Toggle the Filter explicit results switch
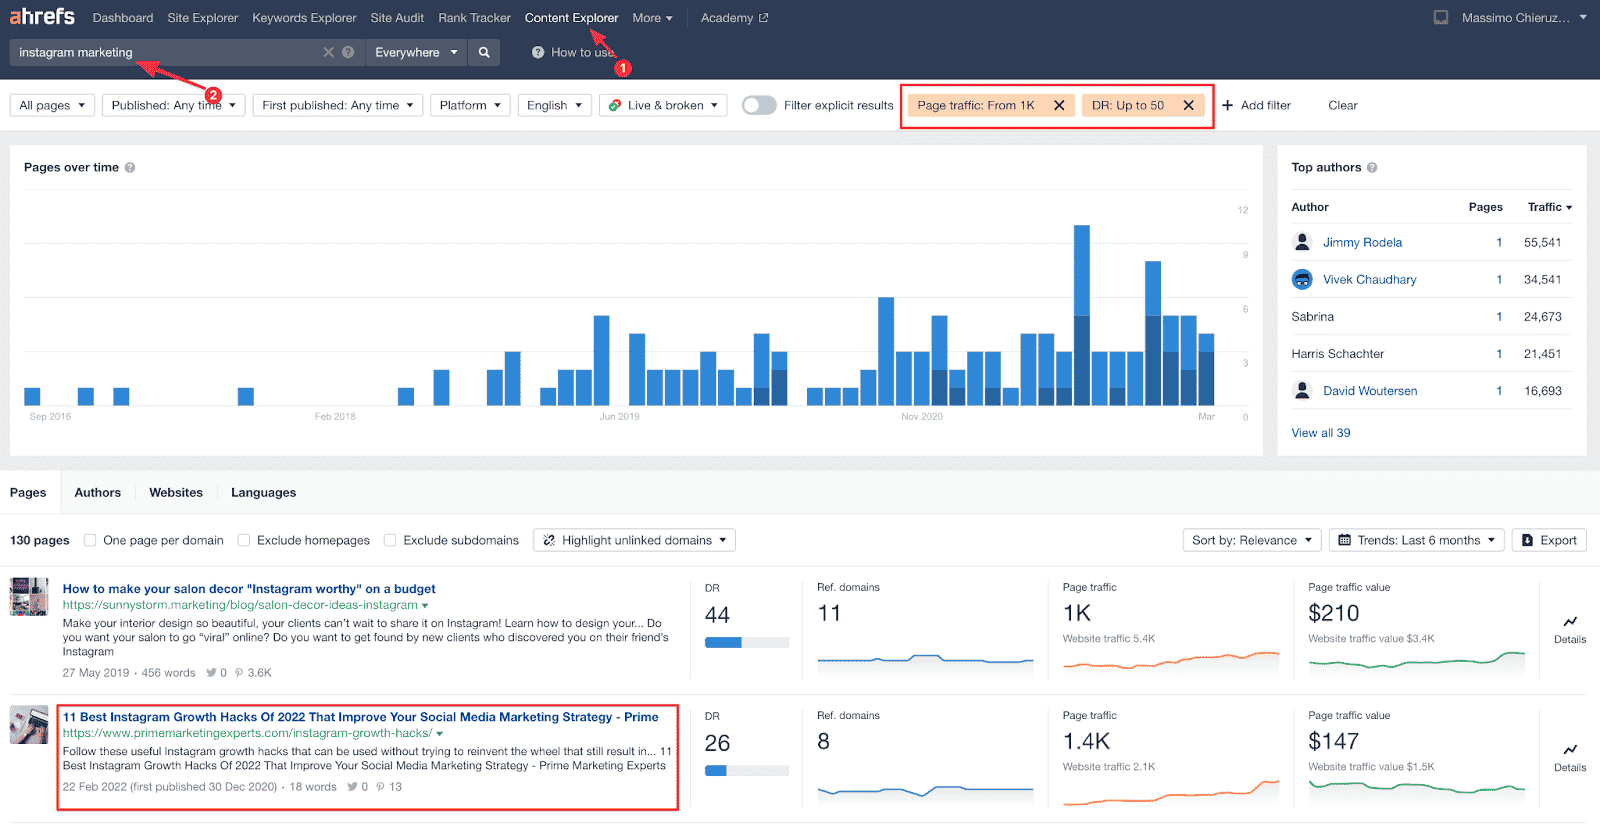Image resolution: width=1600 pixels, height=830 pixels. coord(759,105)
